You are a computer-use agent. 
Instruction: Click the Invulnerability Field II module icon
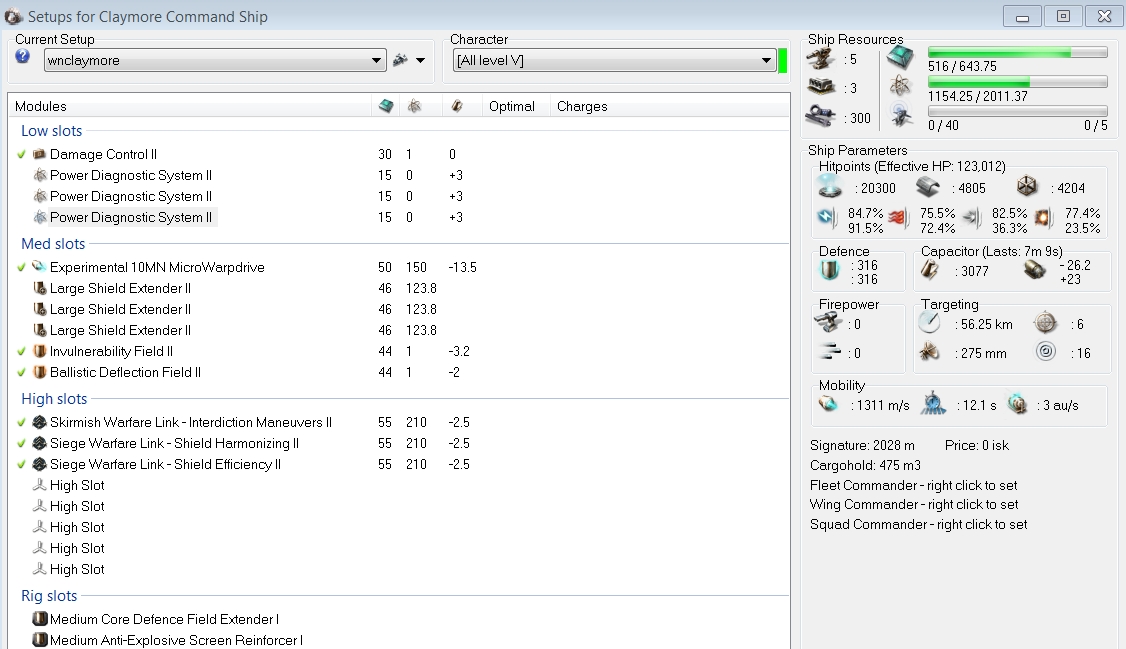pos(40,351)
